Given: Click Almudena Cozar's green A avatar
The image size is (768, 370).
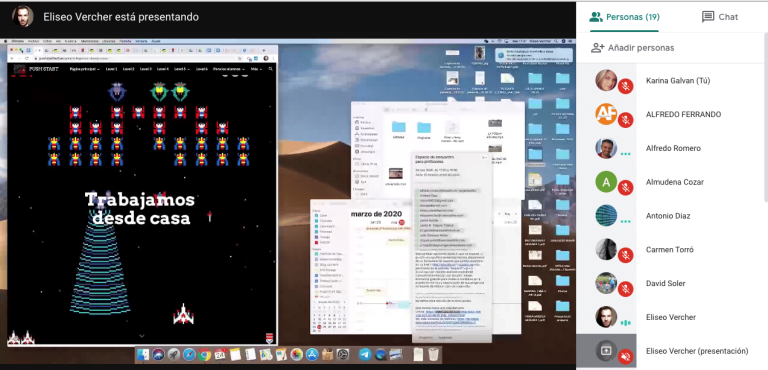Looking at the screenshot, I should (x=606, y=182).
